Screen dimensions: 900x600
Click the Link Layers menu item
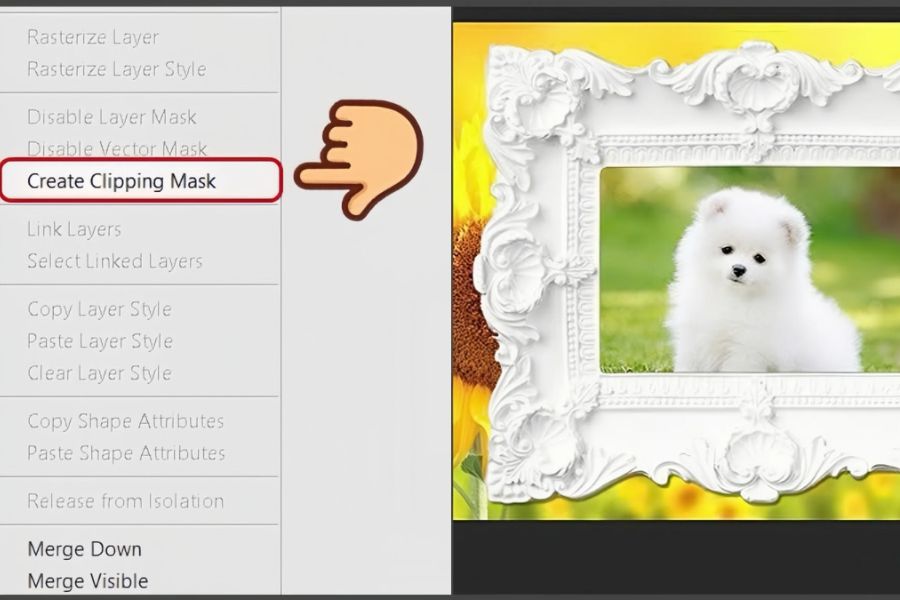[74, 229]
